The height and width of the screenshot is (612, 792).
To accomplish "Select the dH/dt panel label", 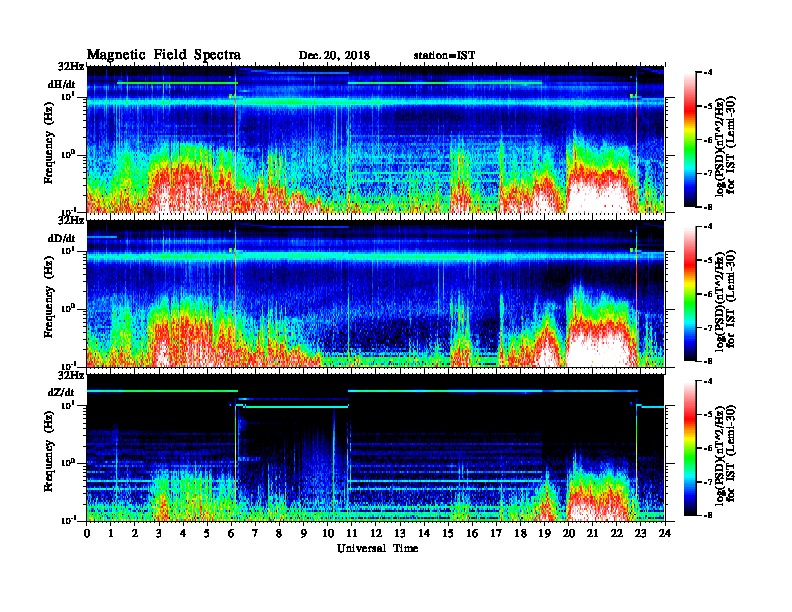I will [x=62, y=84].
